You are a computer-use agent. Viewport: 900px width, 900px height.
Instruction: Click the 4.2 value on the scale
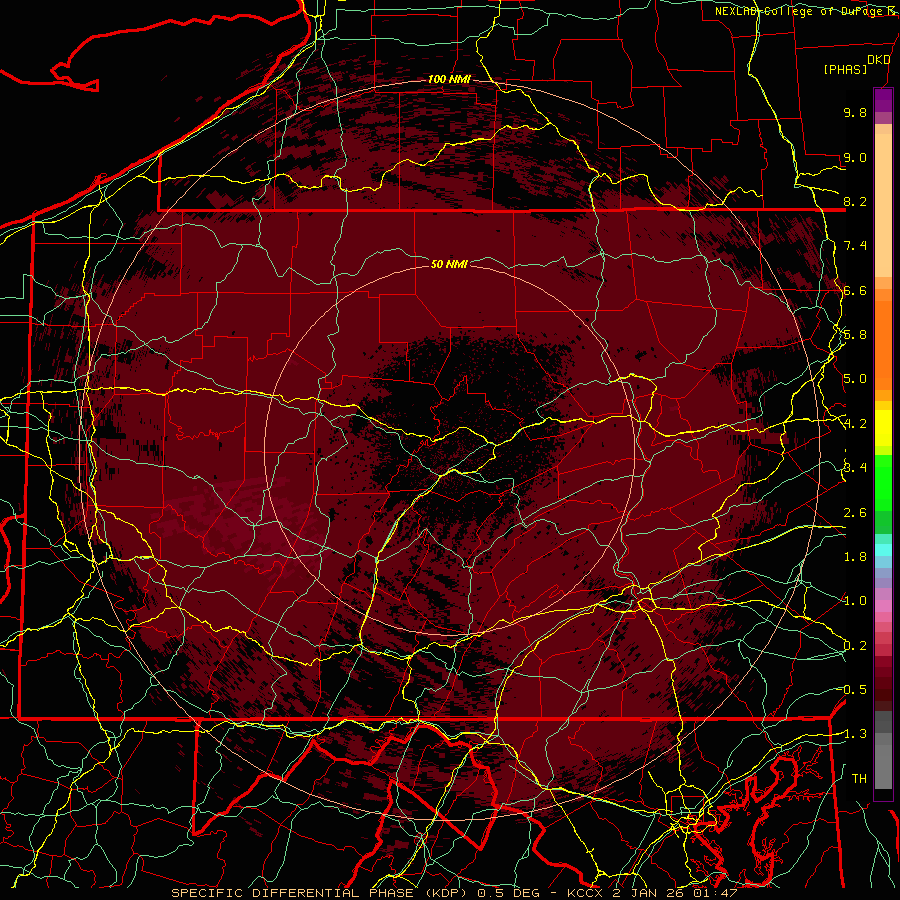tap(855, 424)
